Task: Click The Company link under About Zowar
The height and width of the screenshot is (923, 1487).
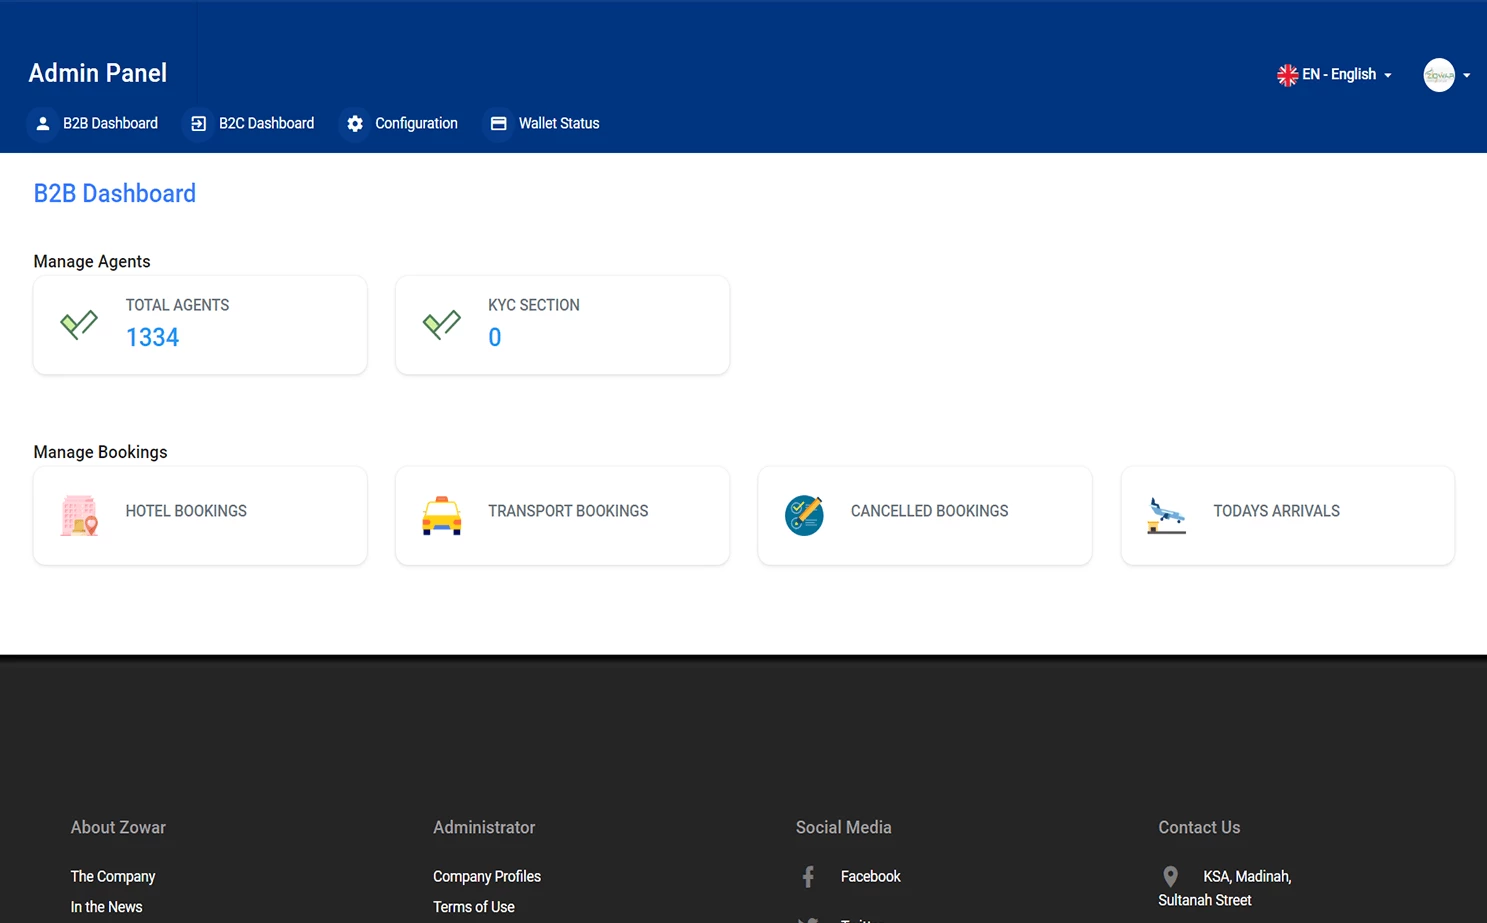Action: coord(112,876)
